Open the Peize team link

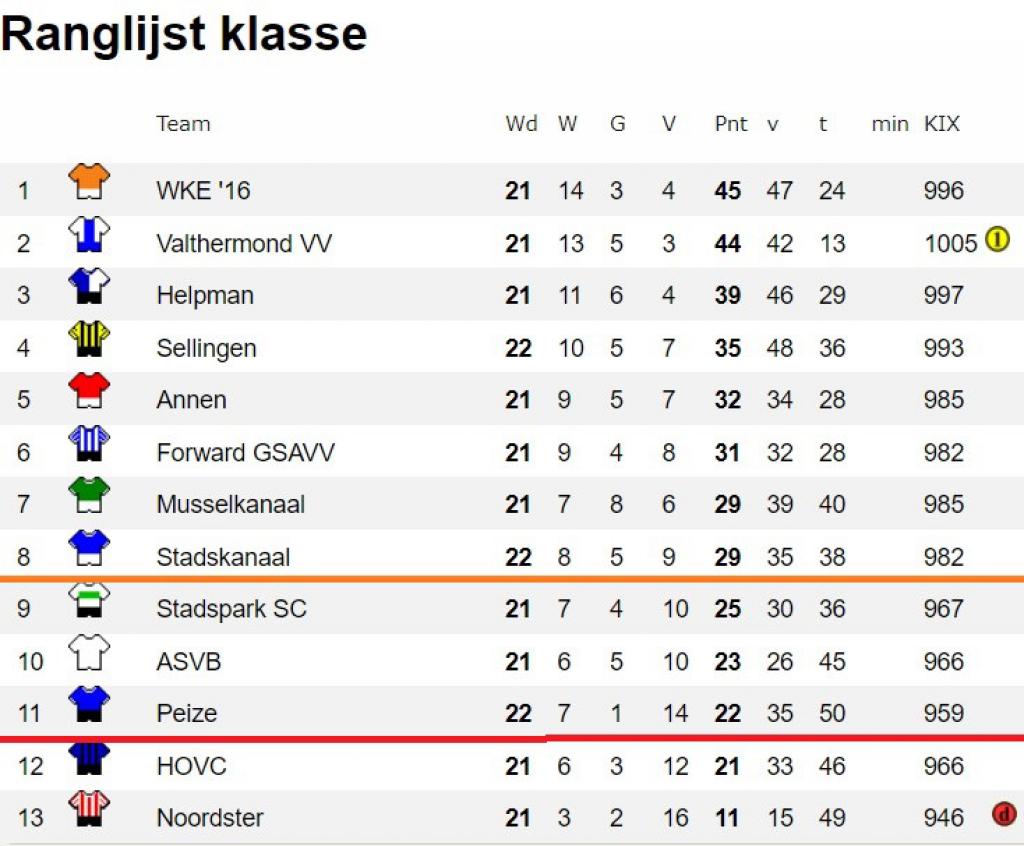pyautogui.click(x=187, y=713)
